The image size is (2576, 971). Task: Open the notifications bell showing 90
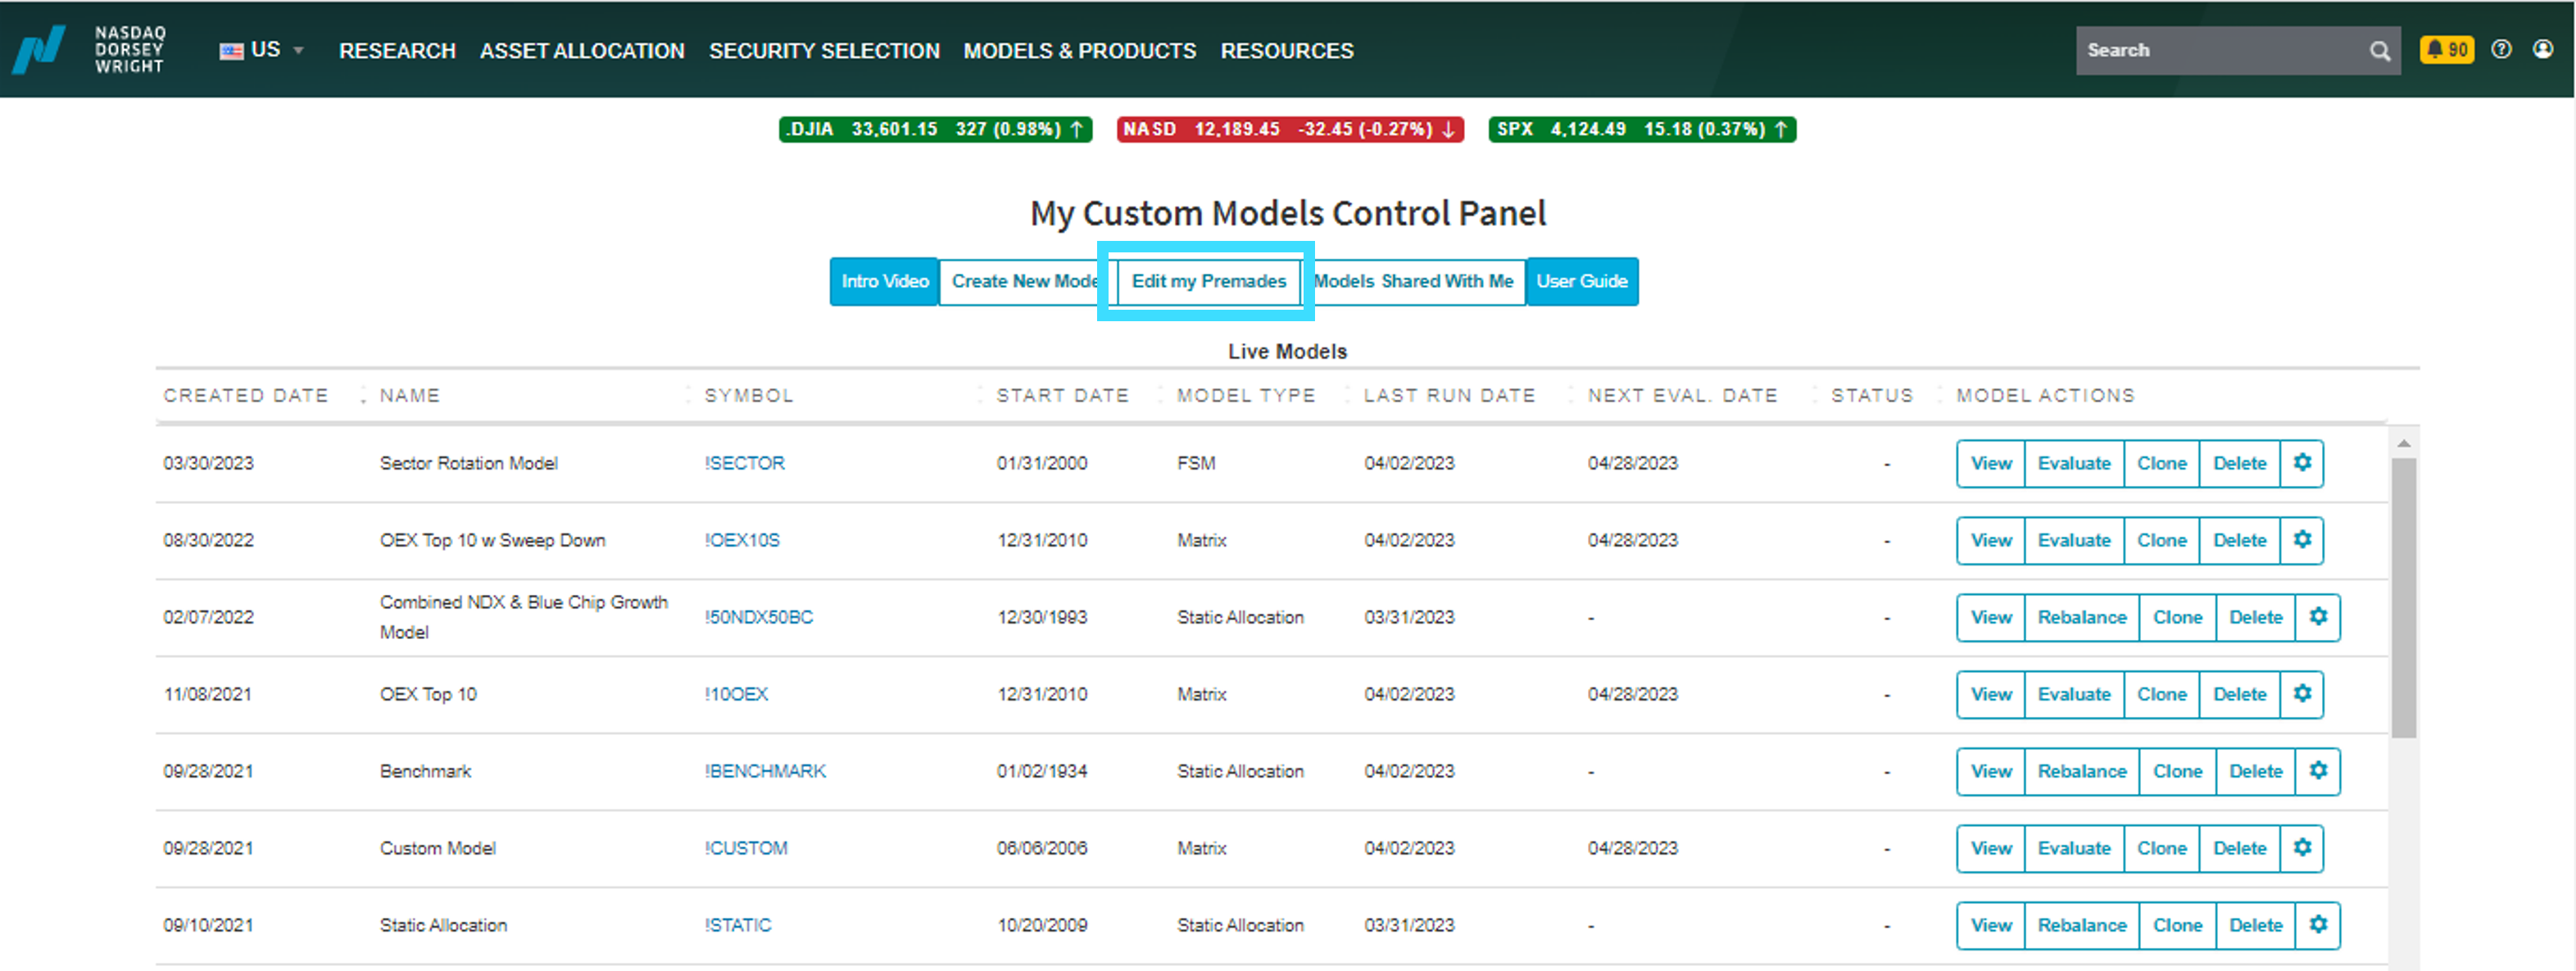[2446, 49]
